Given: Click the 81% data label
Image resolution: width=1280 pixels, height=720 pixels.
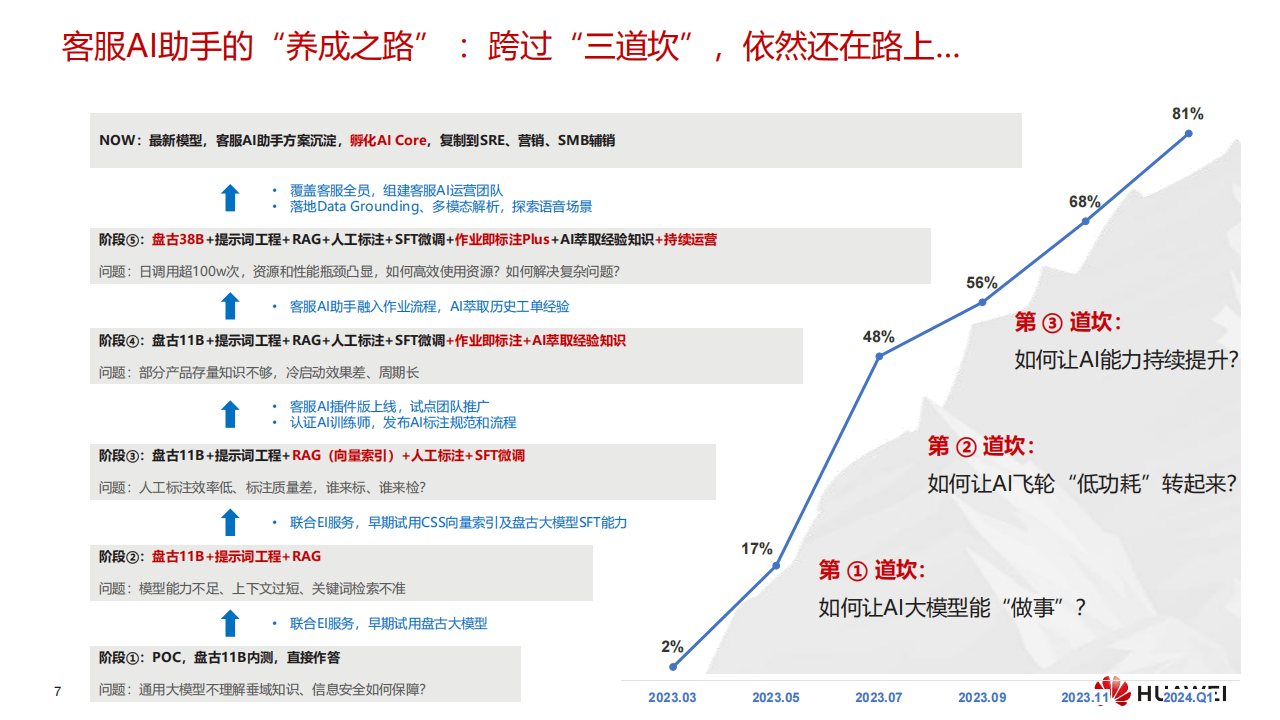Looking at the screenshot, I should coord(1187,114).
